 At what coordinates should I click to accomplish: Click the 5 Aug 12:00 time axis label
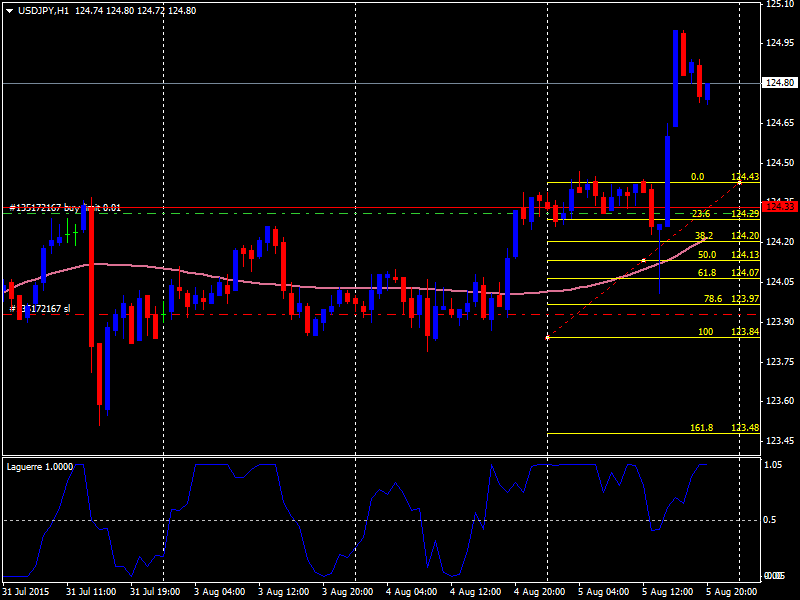[x=667, y=592]
